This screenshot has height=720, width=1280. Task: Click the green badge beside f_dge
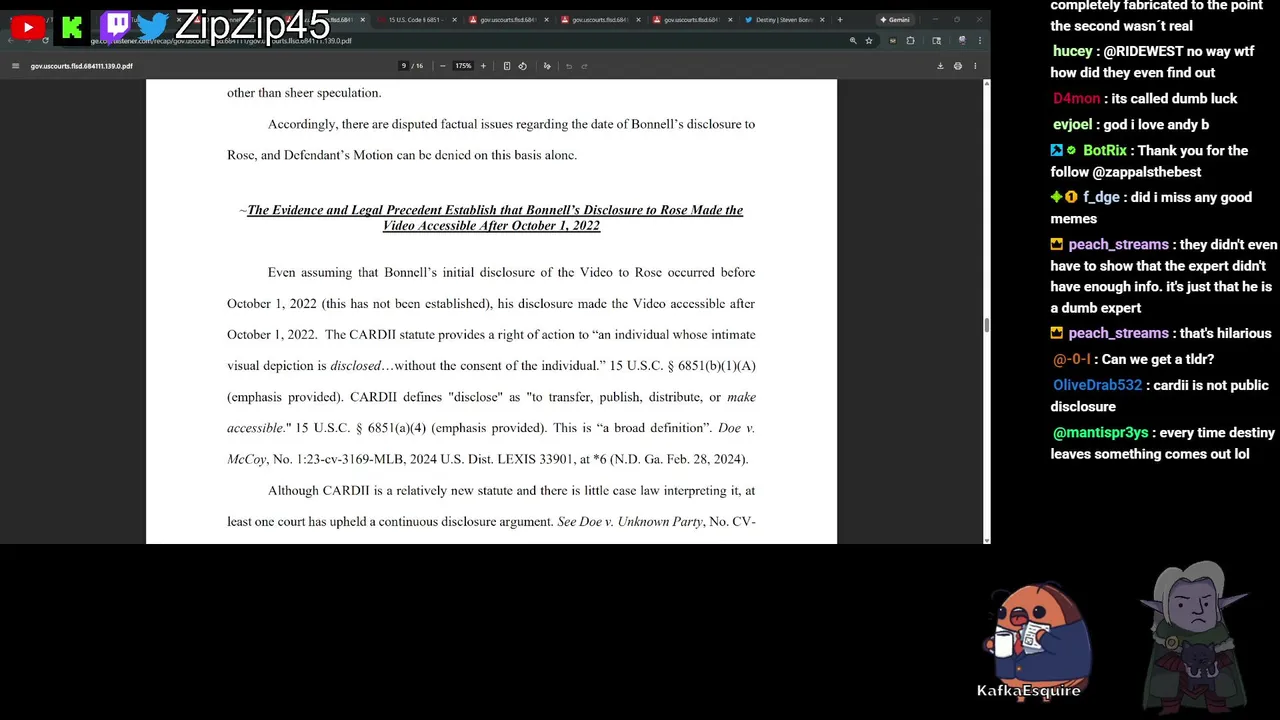(x=1057, y=198)
